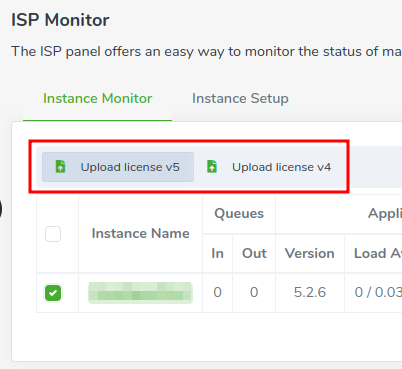Click the Instance Name column header
The width and height of the screenshot is (402, 369).
pyautogui.click(x=140, y=233)
